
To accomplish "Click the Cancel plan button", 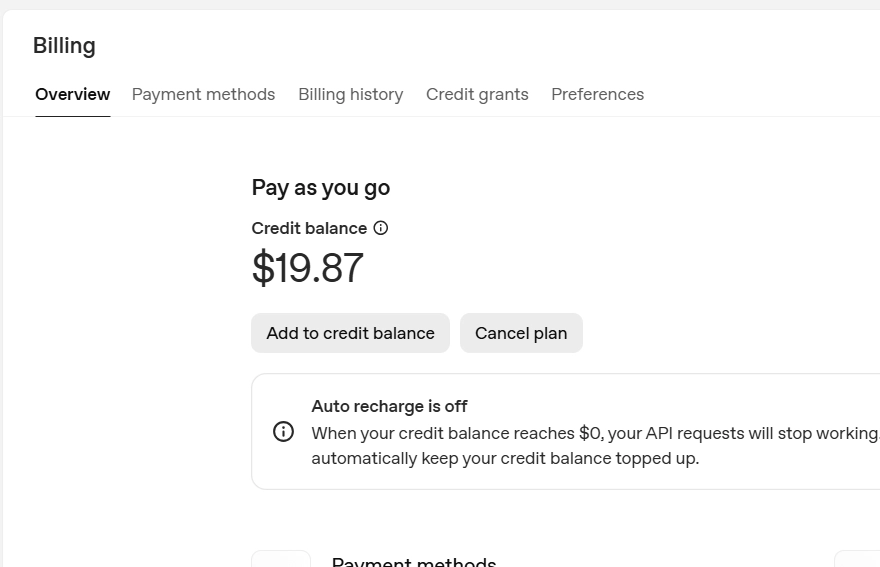I will click(x=521, y=333).
